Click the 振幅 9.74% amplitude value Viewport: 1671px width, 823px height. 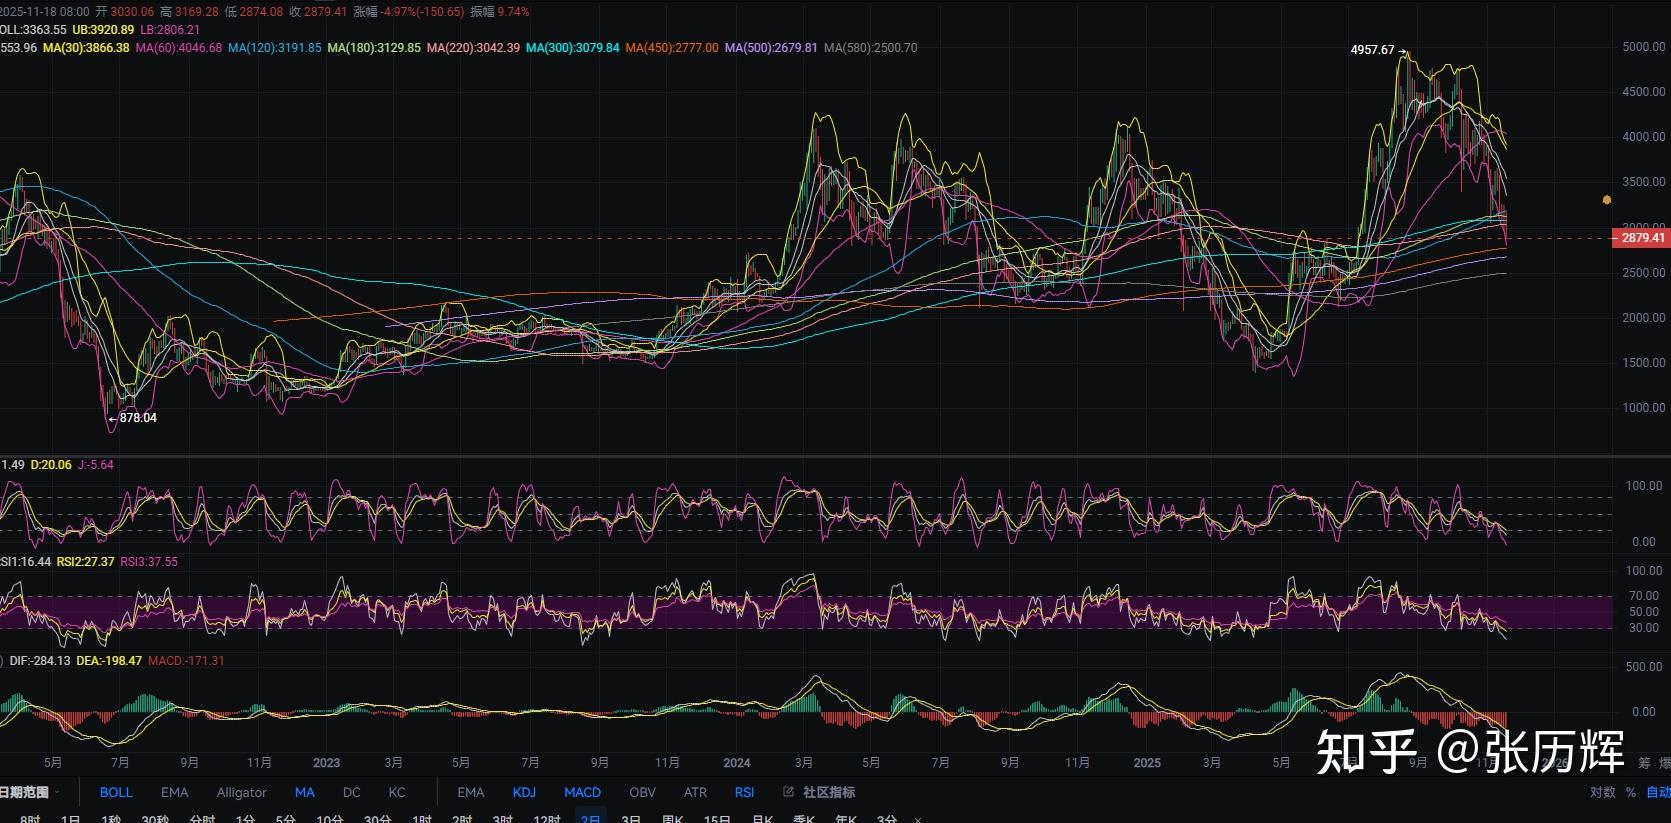[499, 12]
